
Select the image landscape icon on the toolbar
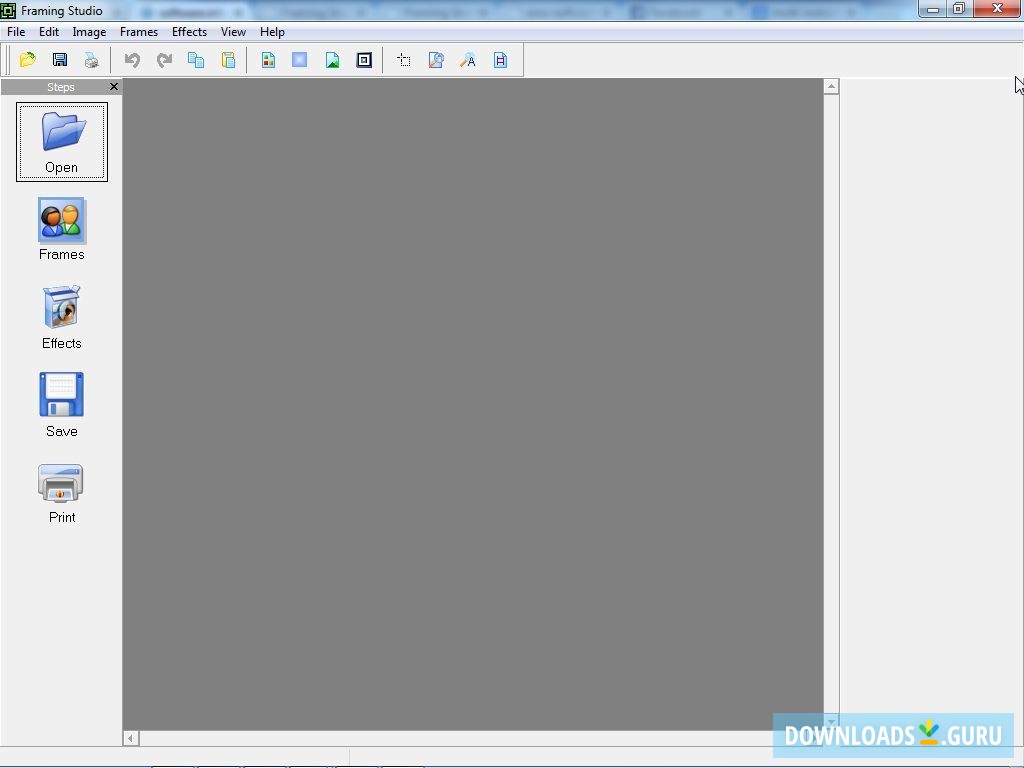click(331, 59)
